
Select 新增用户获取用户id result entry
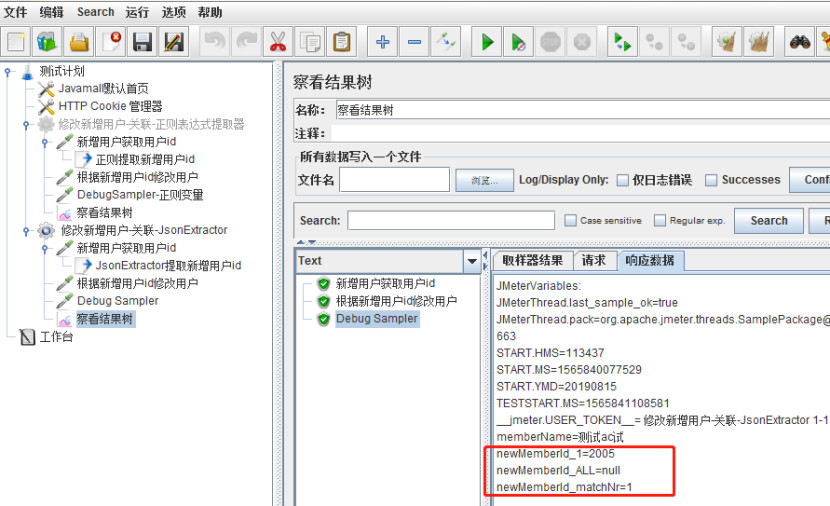[x=385, y=284]
